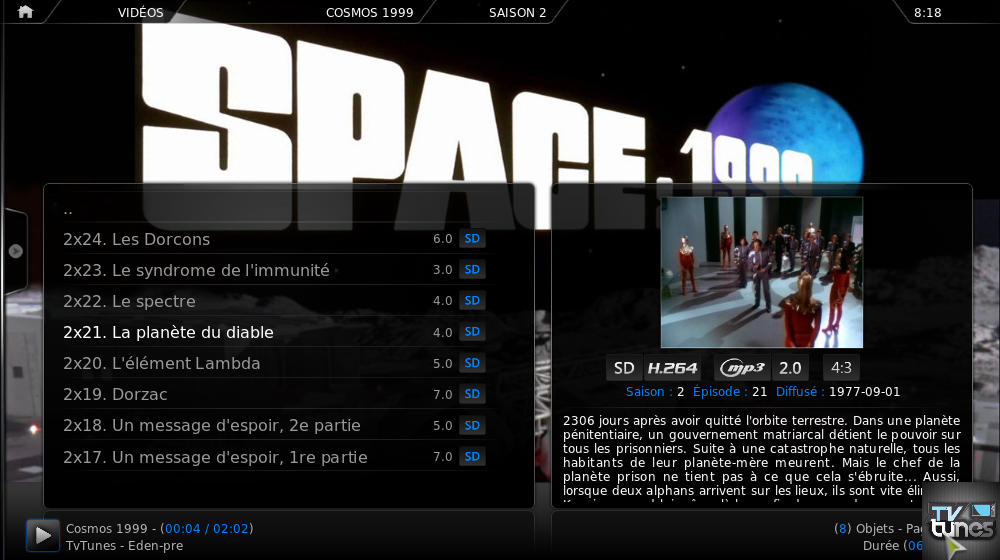The width and height of the screenshot is (1000, 560).
Task: Expand the side panel arrow on left edge
Action: (x=15, y=251)
